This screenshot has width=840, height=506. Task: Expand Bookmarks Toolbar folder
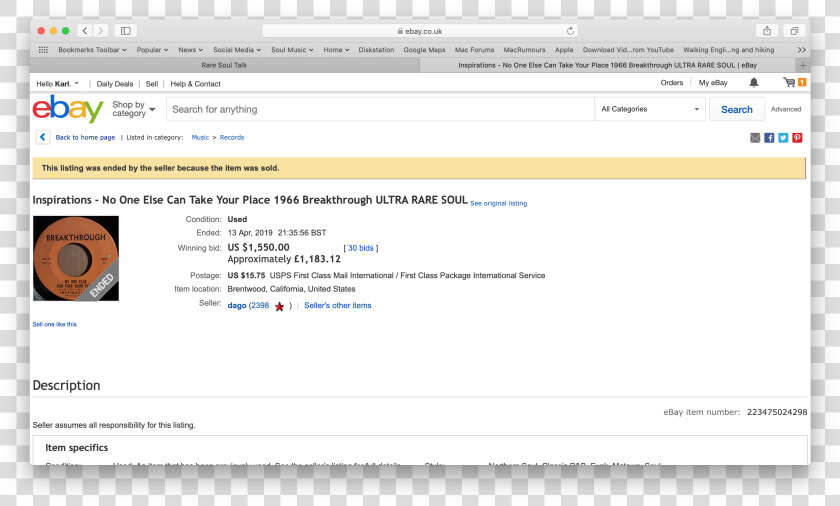(93, 50)
